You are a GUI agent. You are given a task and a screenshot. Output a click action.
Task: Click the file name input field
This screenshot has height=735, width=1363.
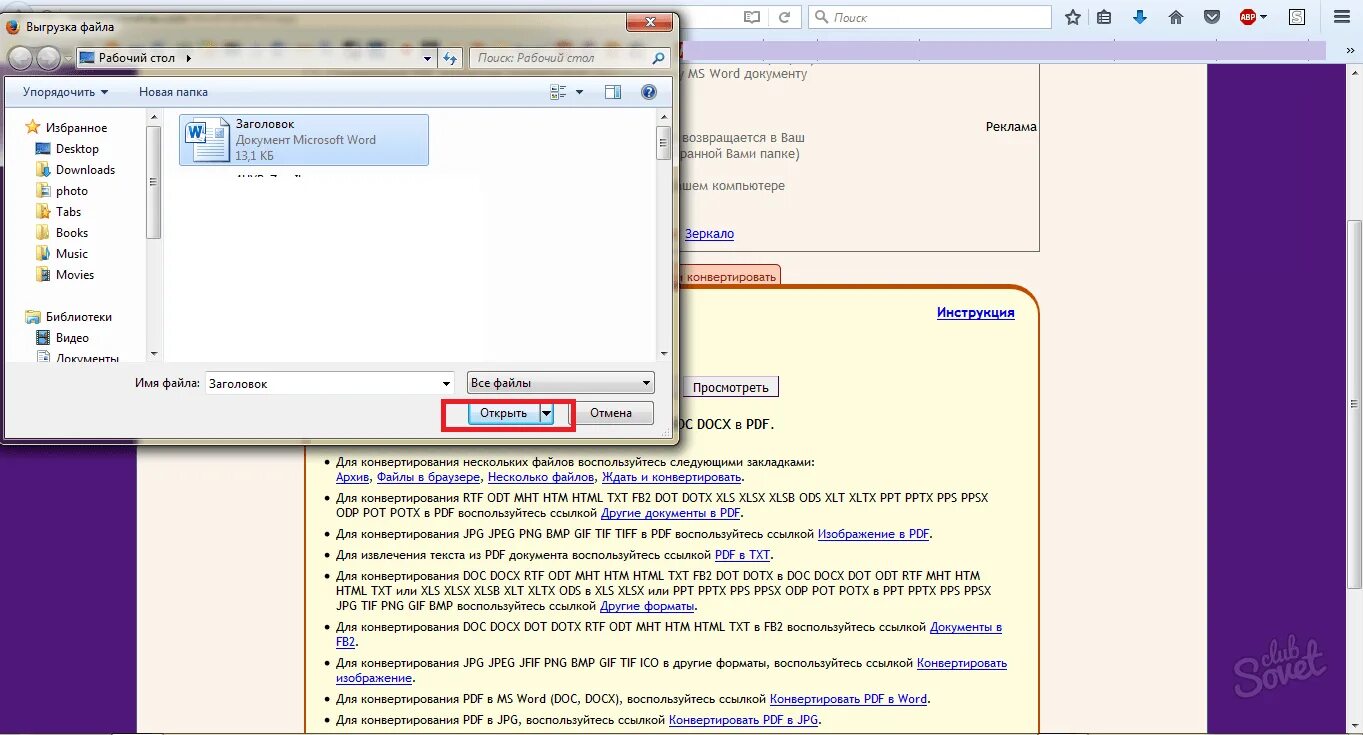[322, 383]
